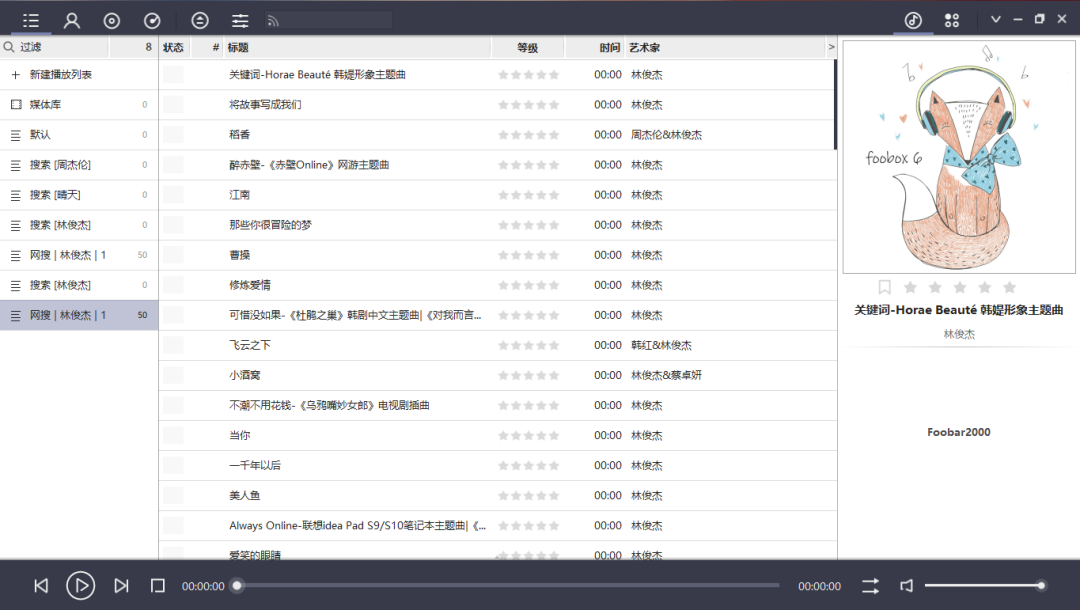This screenshot has width=1080, height=610.
Task: Open the apps grid icon near the window controls
Action: (951, 19)
